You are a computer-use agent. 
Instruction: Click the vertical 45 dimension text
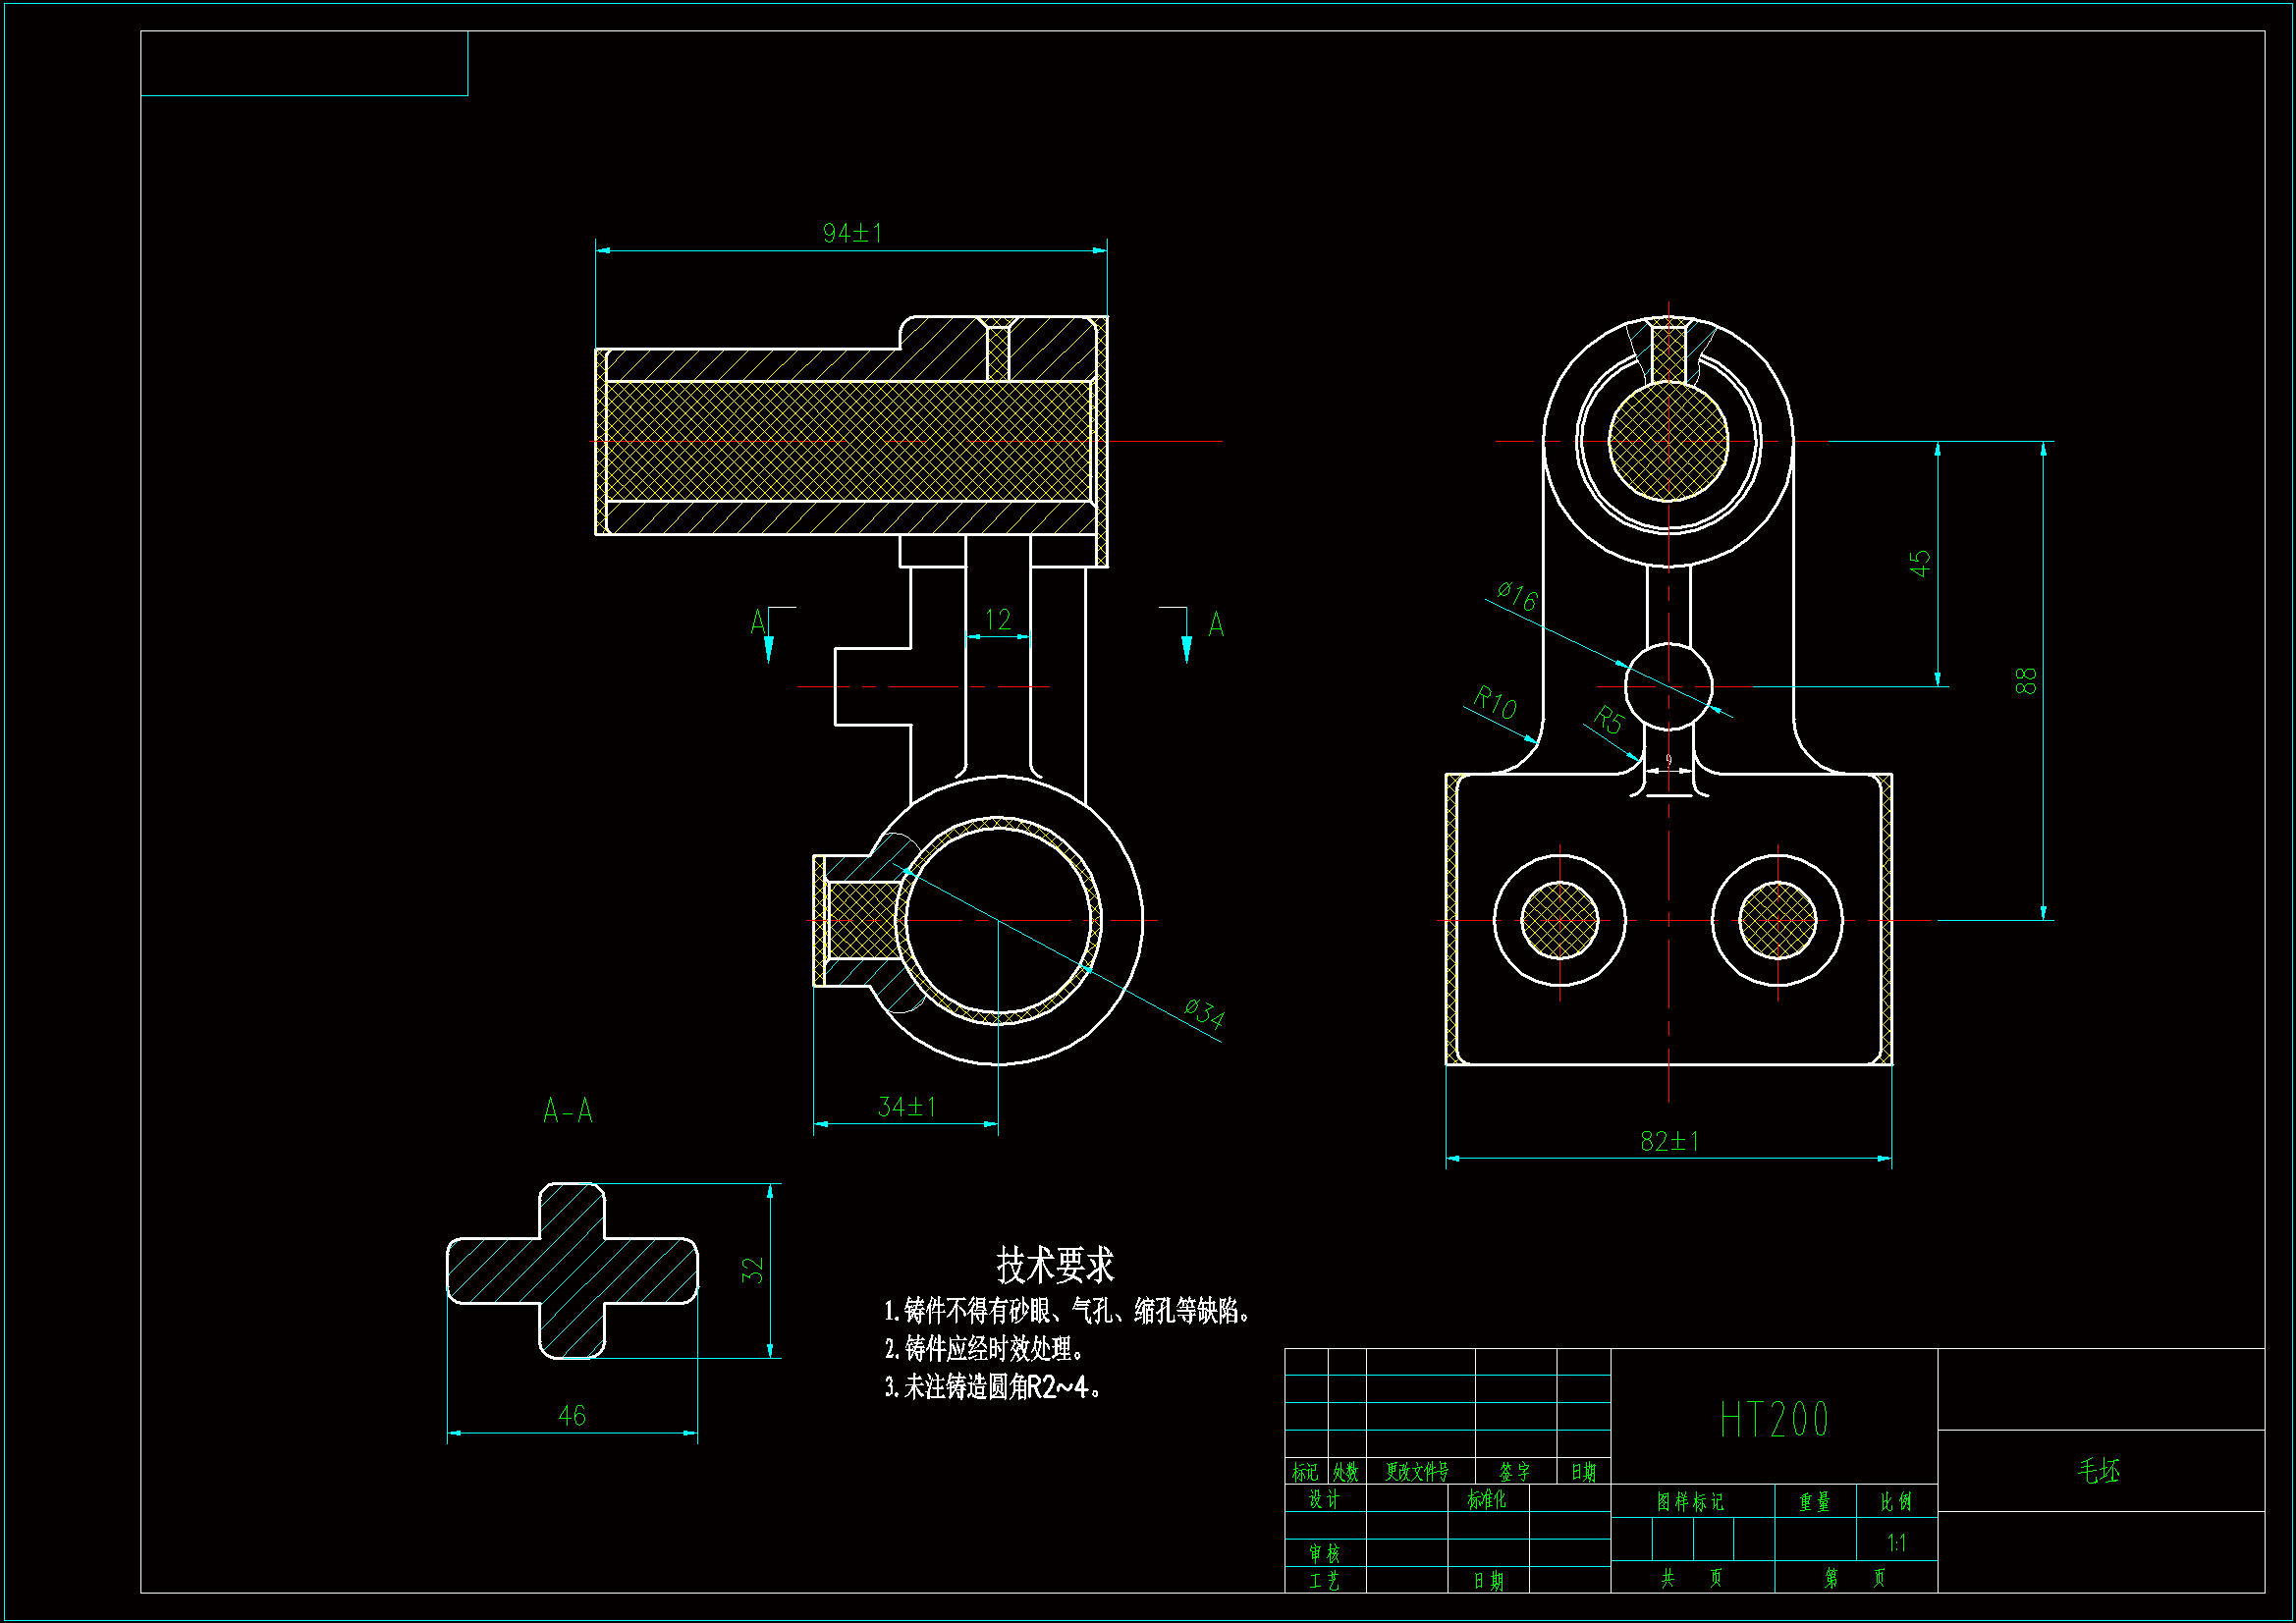coord(1919,563)
